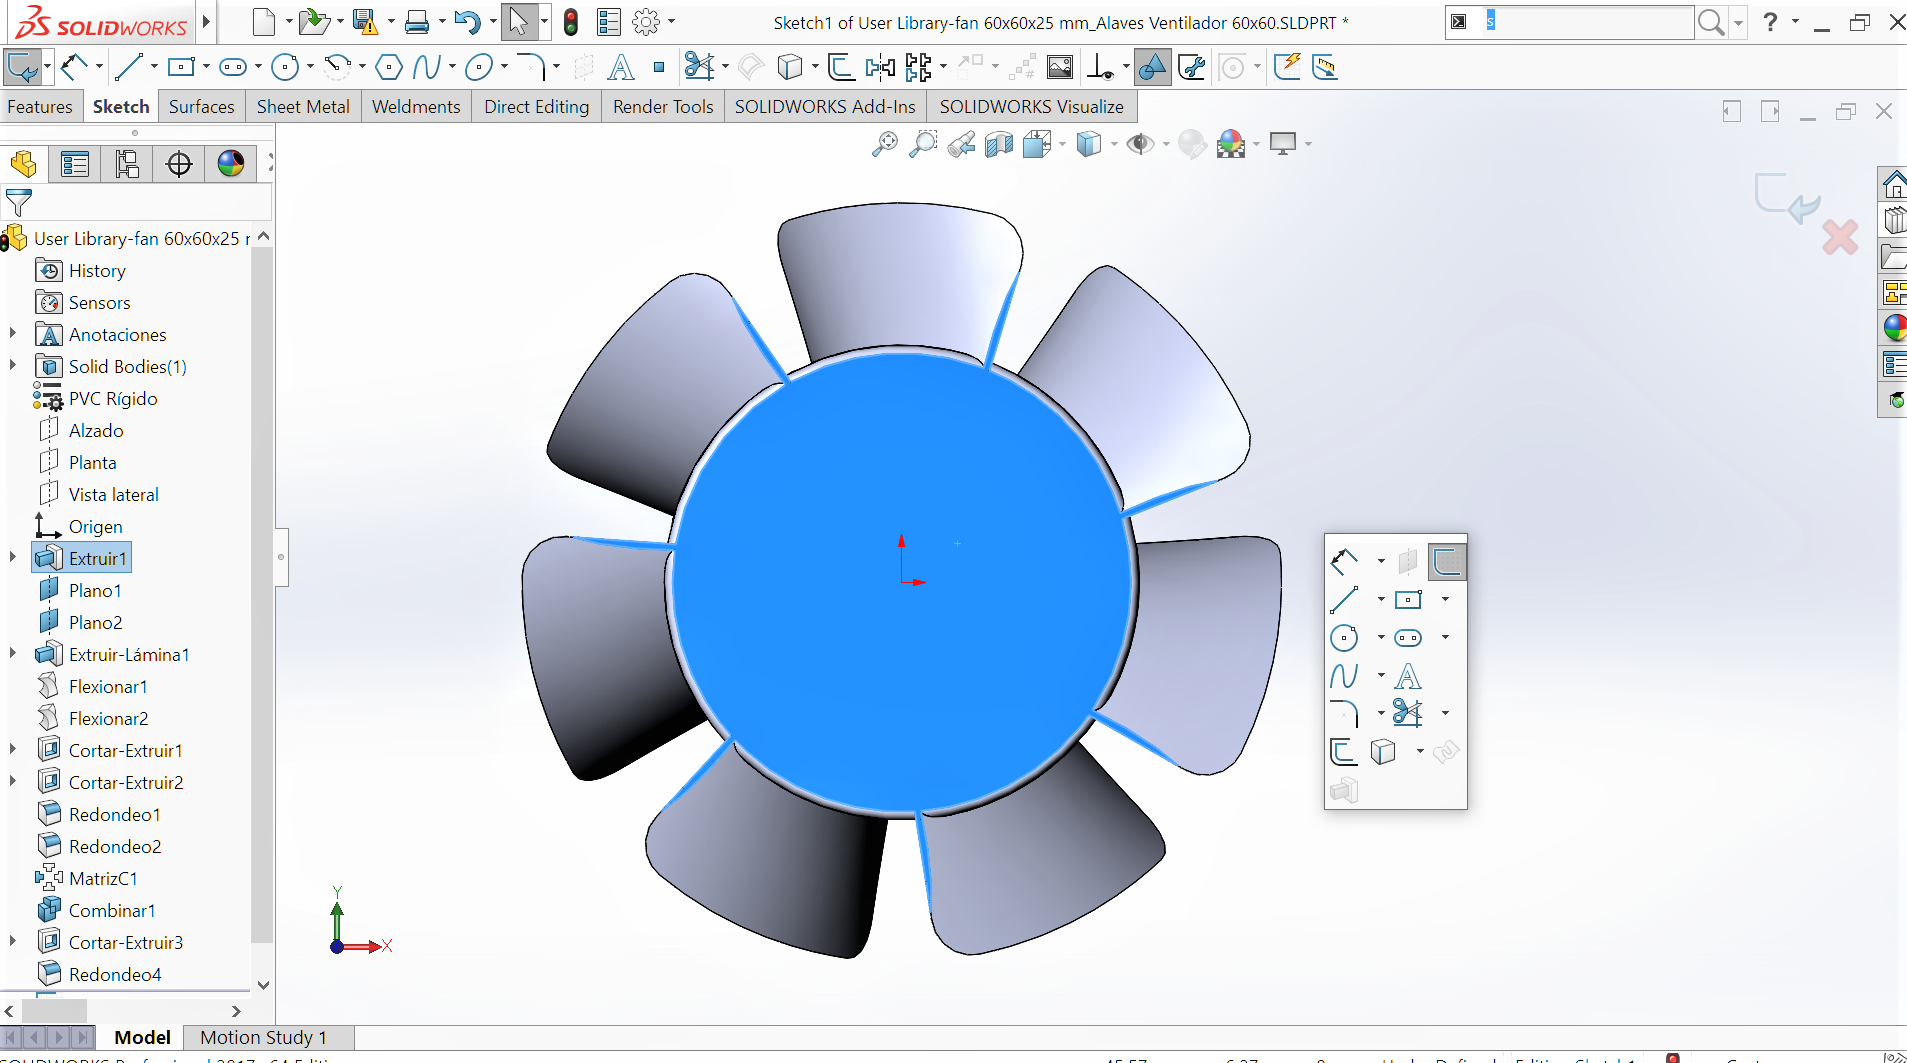Viewport: 1907px width, 1063px height.
Task: Click the search commands input field
Action: [1586, 22]
